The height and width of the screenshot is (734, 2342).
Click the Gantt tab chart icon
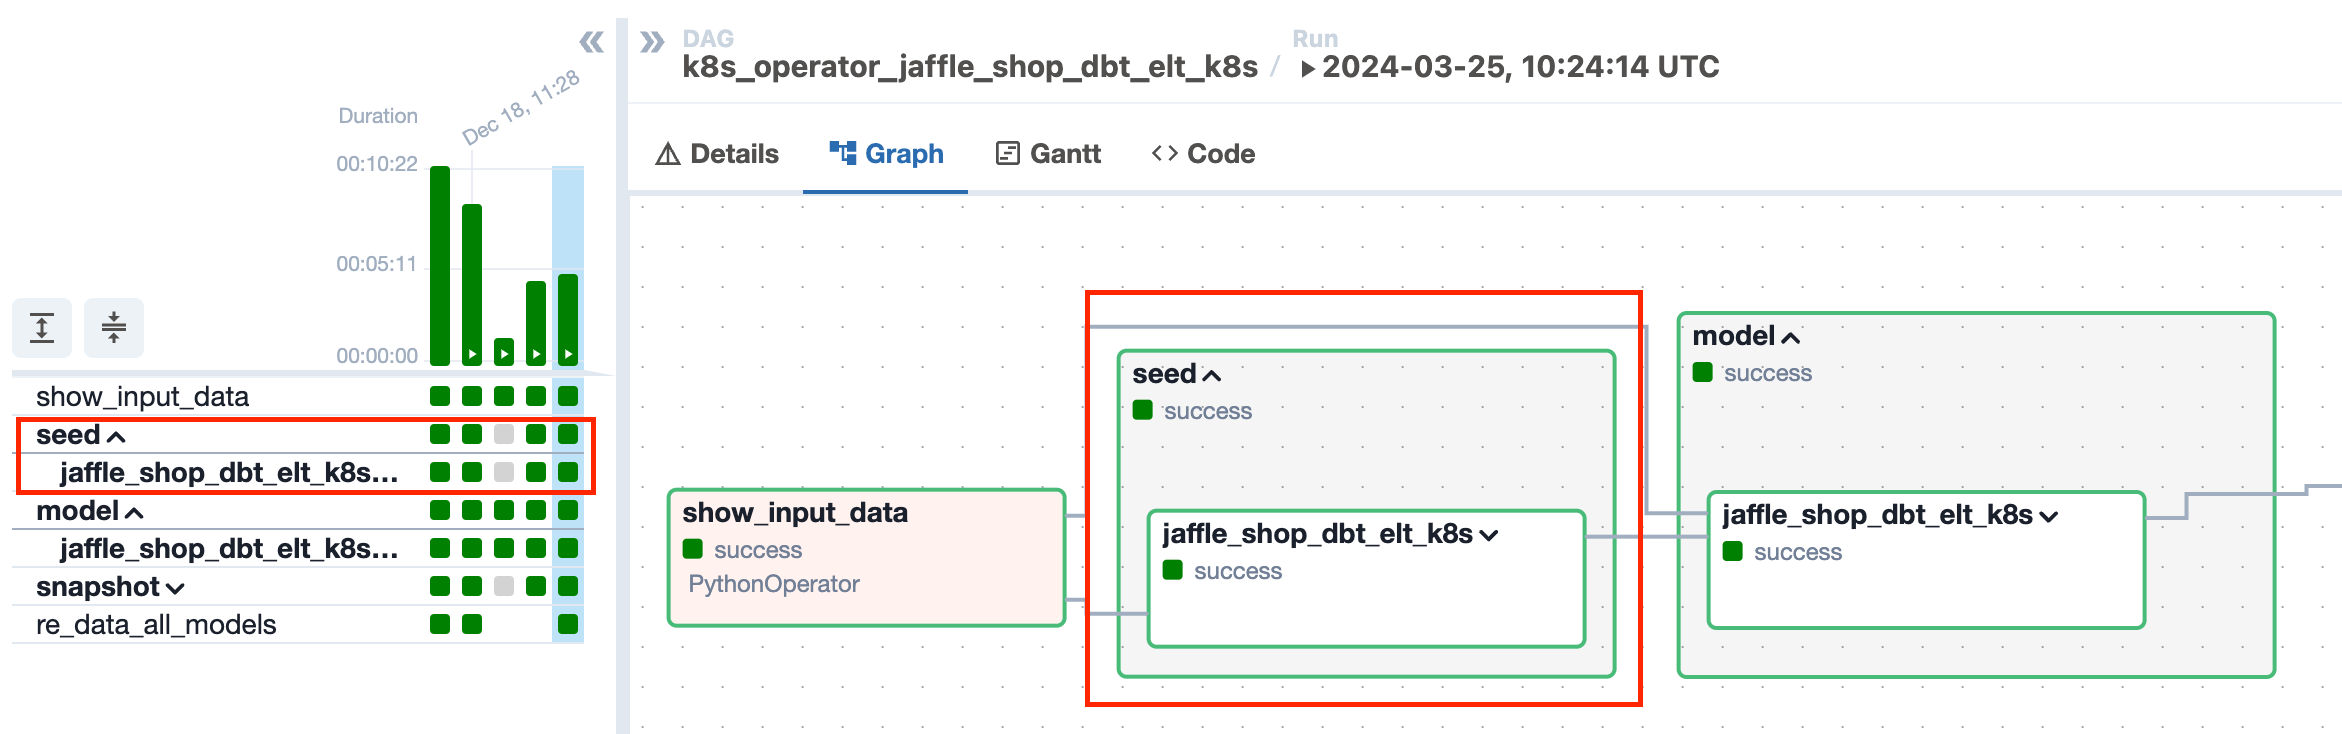1007,154
